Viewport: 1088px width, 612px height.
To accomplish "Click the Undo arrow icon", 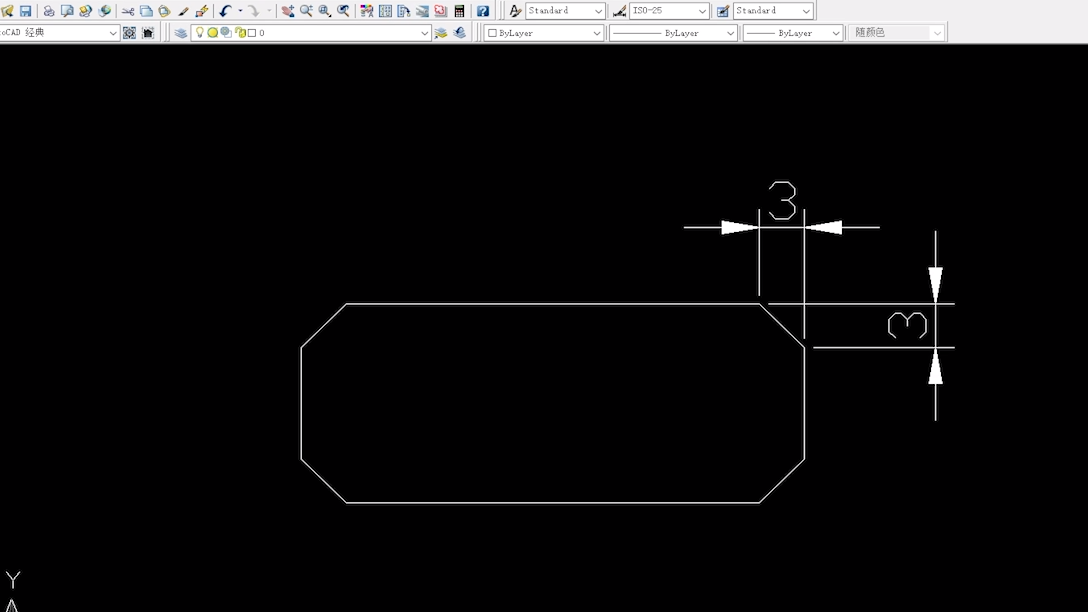I will point(225,11).
